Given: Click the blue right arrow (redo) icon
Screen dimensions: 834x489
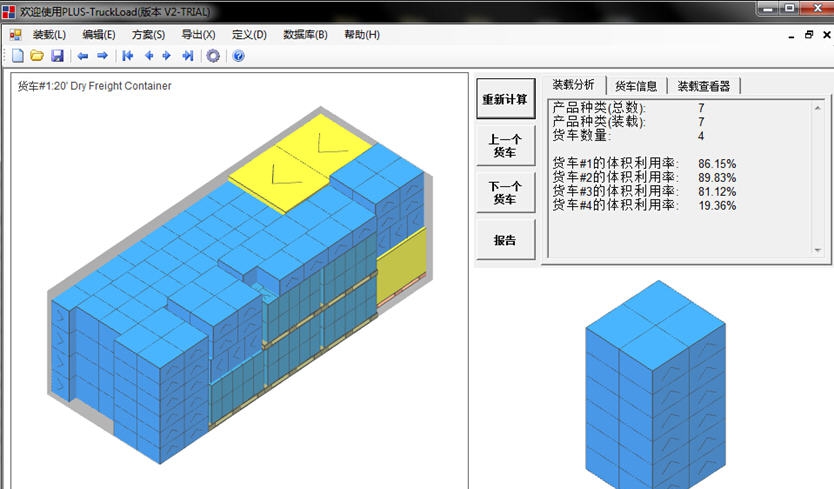Looking at the screenshot, I should coord(102,56).
